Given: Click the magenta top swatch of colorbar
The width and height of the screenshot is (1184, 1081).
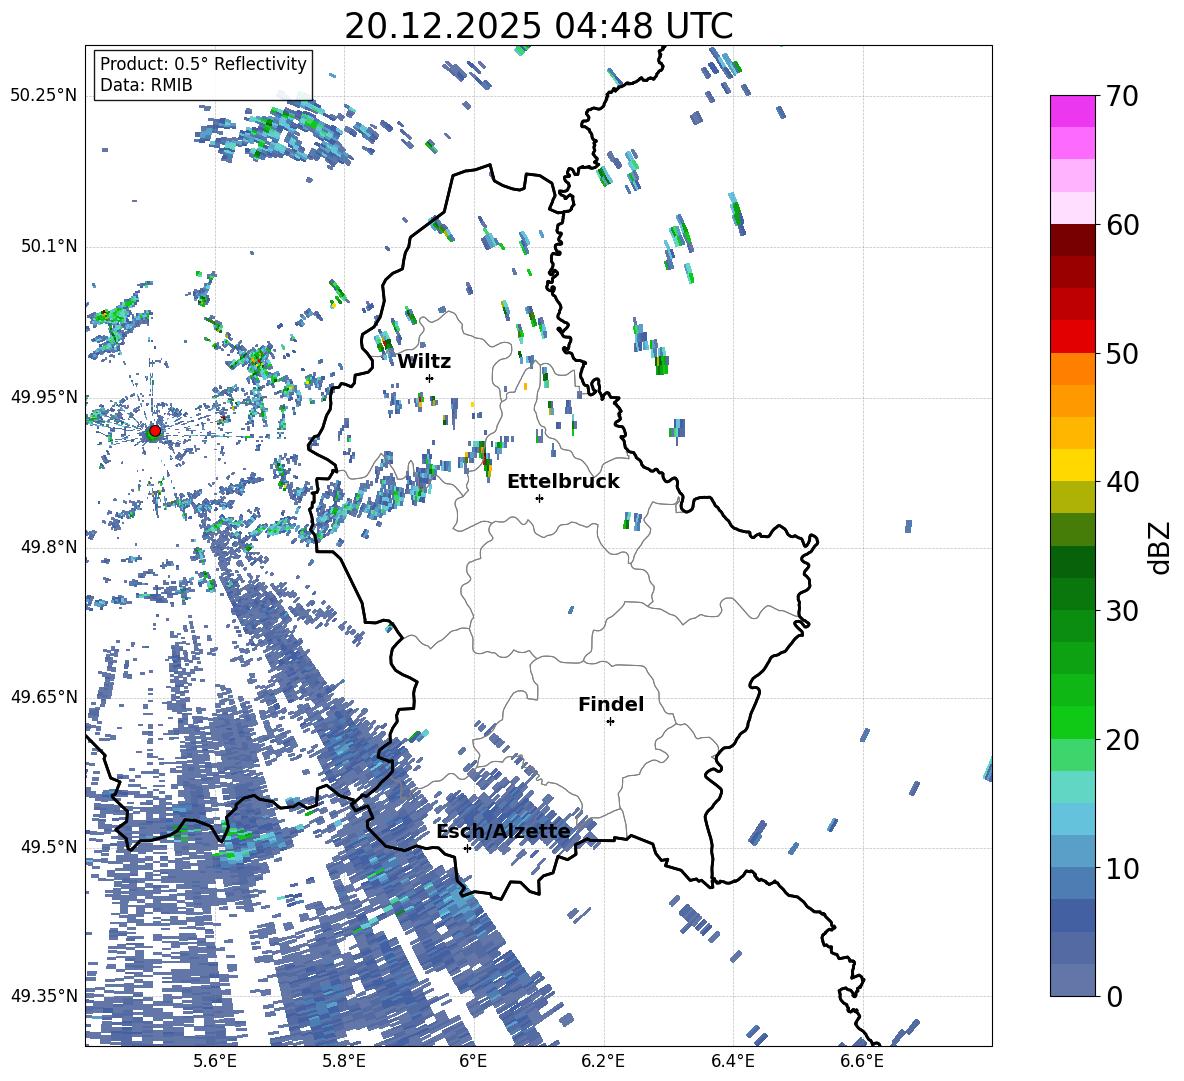Looking at the screenshot, I should (1072, 112).
